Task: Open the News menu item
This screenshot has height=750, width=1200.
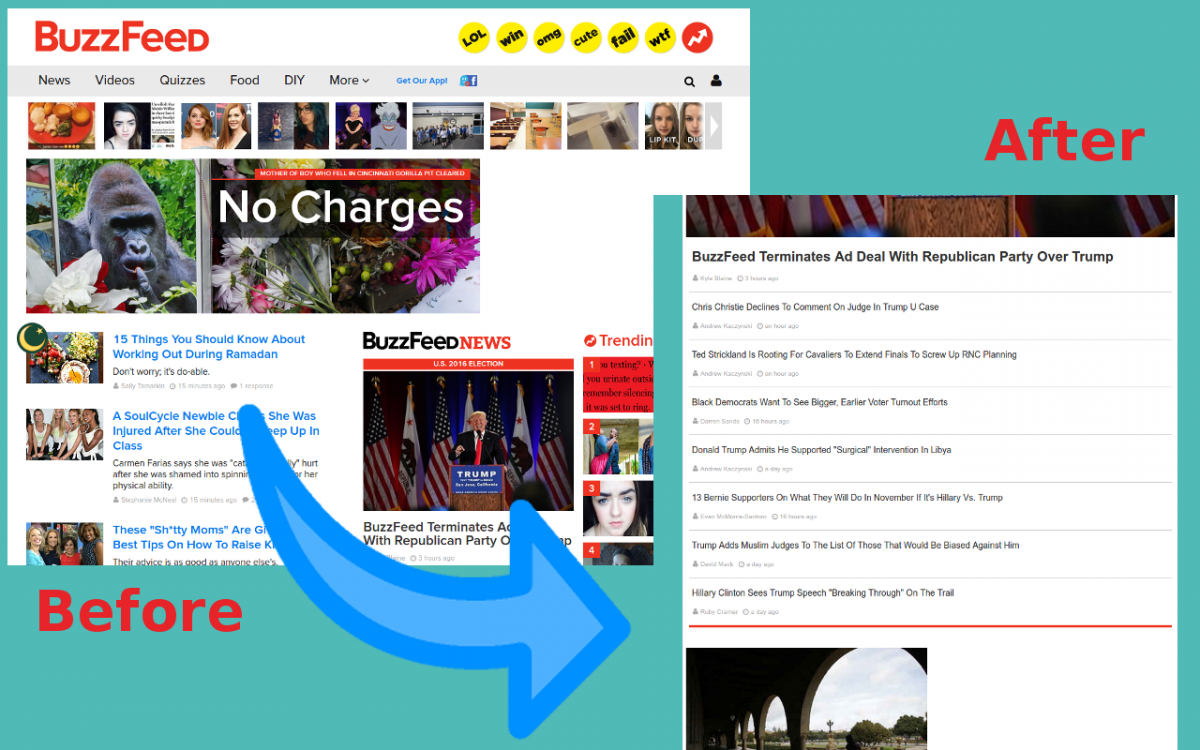Action: [54, 80]
